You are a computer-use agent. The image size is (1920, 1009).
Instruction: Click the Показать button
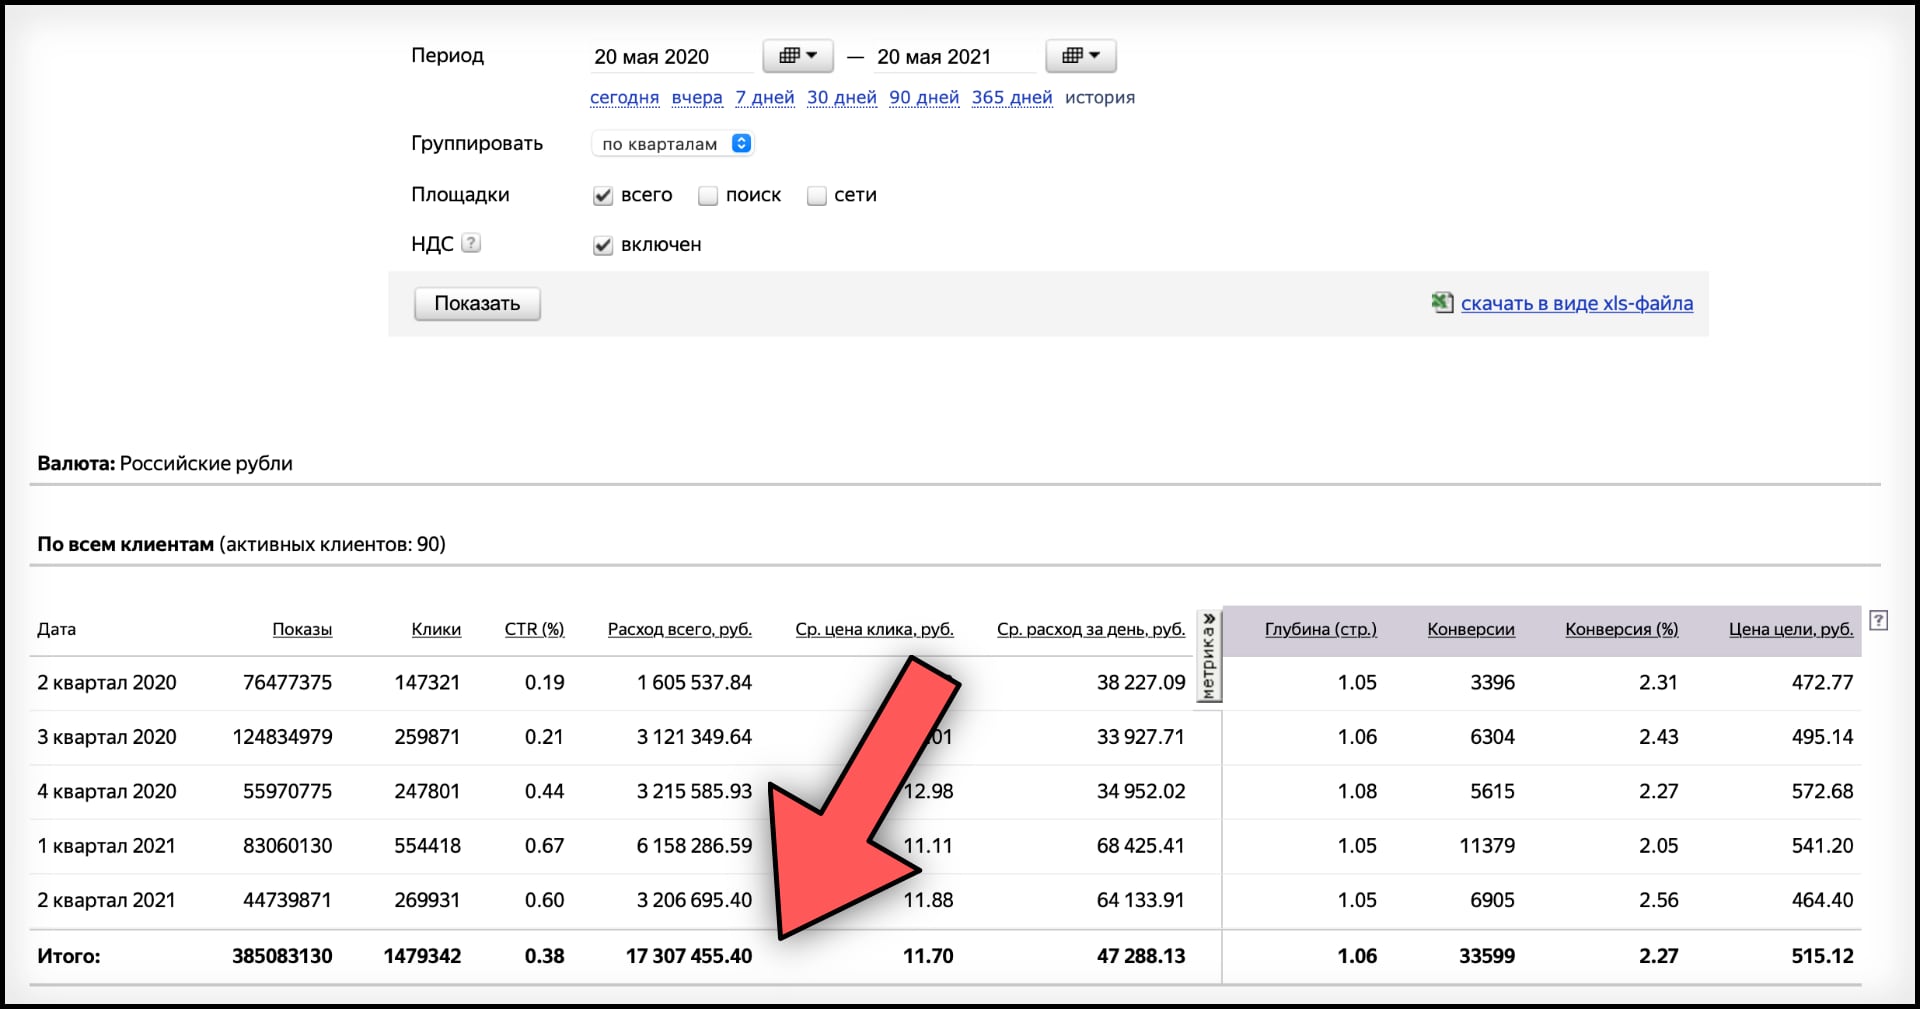477,304
